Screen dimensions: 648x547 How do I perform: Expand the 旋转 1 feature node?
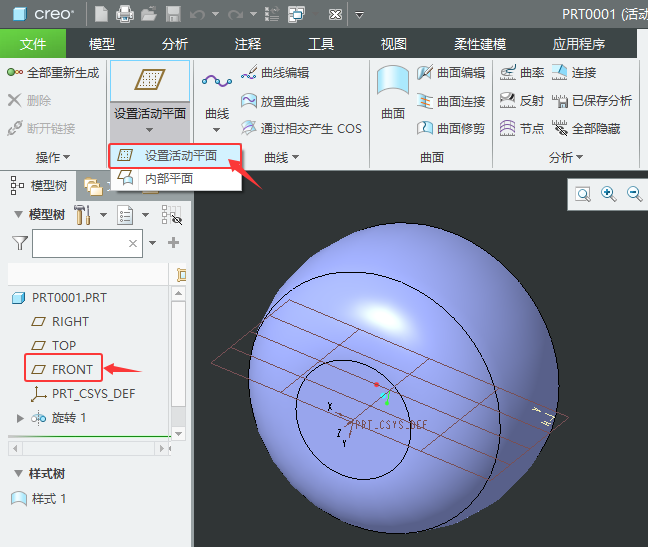click(19, 418)
